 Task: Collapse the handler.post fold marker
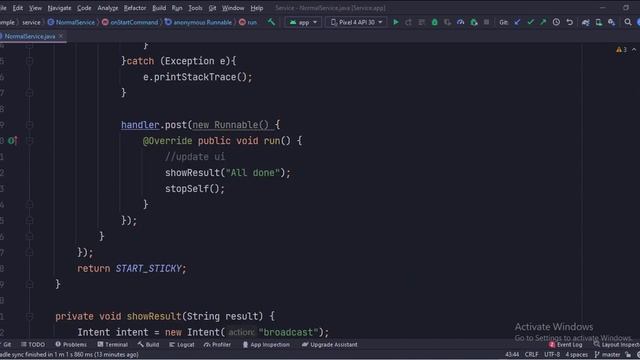tap(29, 124)
